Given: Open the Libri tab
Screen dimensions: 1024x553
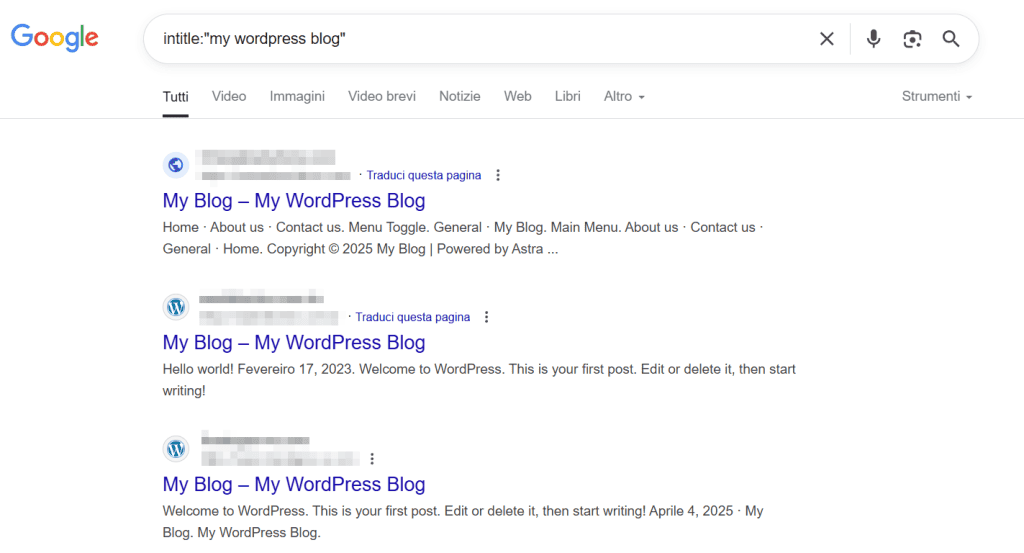Looking at the screenshot, I should point(568,97).
